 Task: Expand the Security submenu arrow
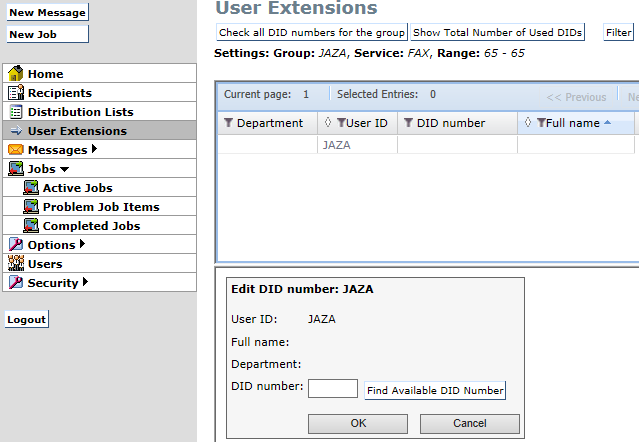pos(85,283)
